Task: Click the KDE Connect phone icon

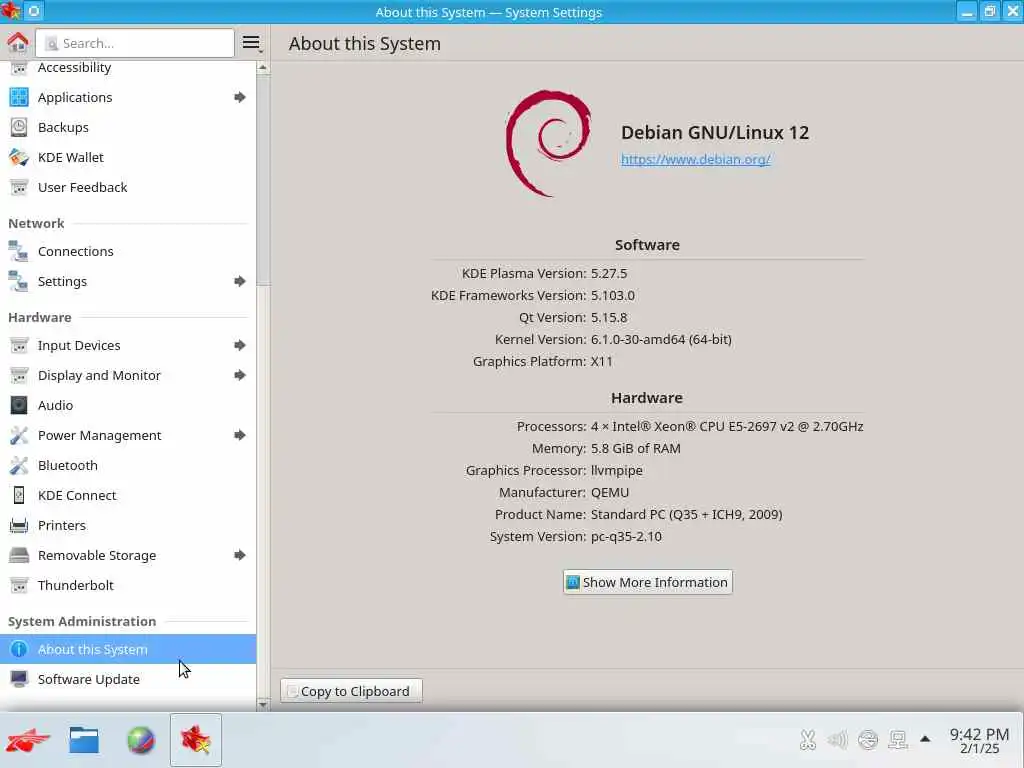Action: pos(19,496)
